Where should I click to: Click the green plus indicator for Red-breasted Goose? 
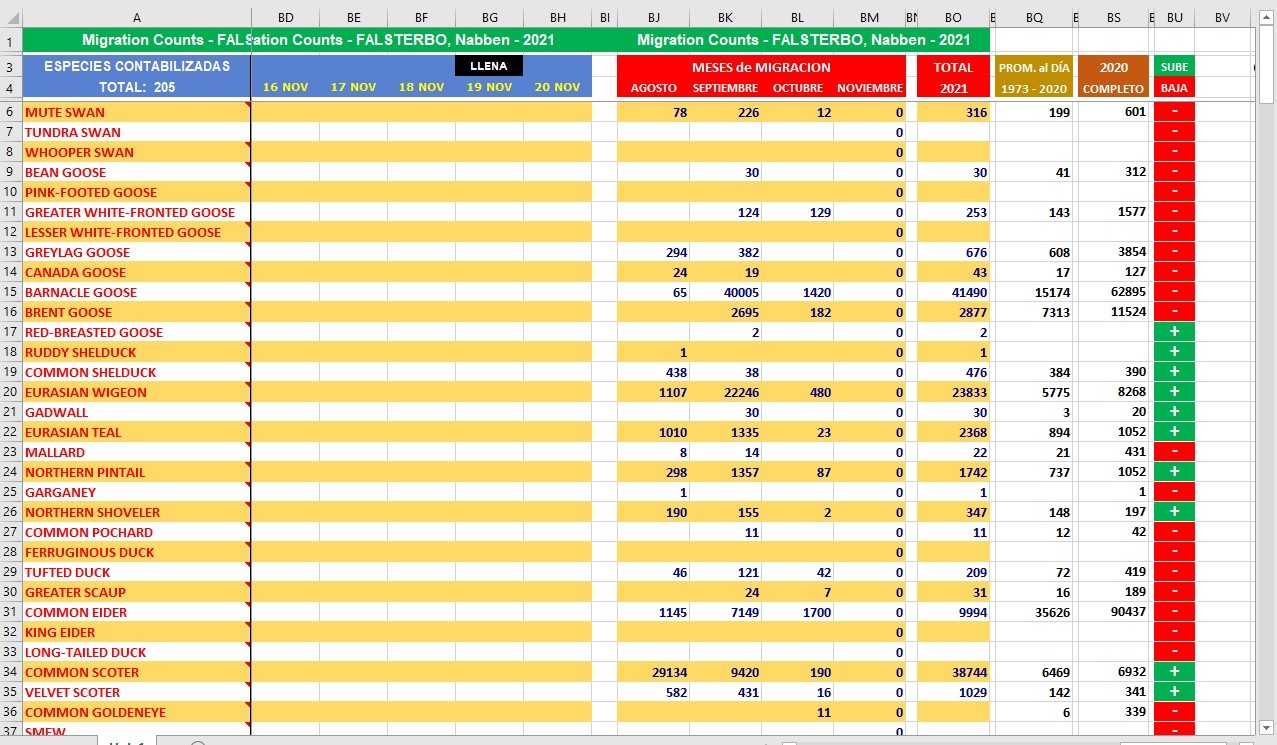[x=1174, y=332]
